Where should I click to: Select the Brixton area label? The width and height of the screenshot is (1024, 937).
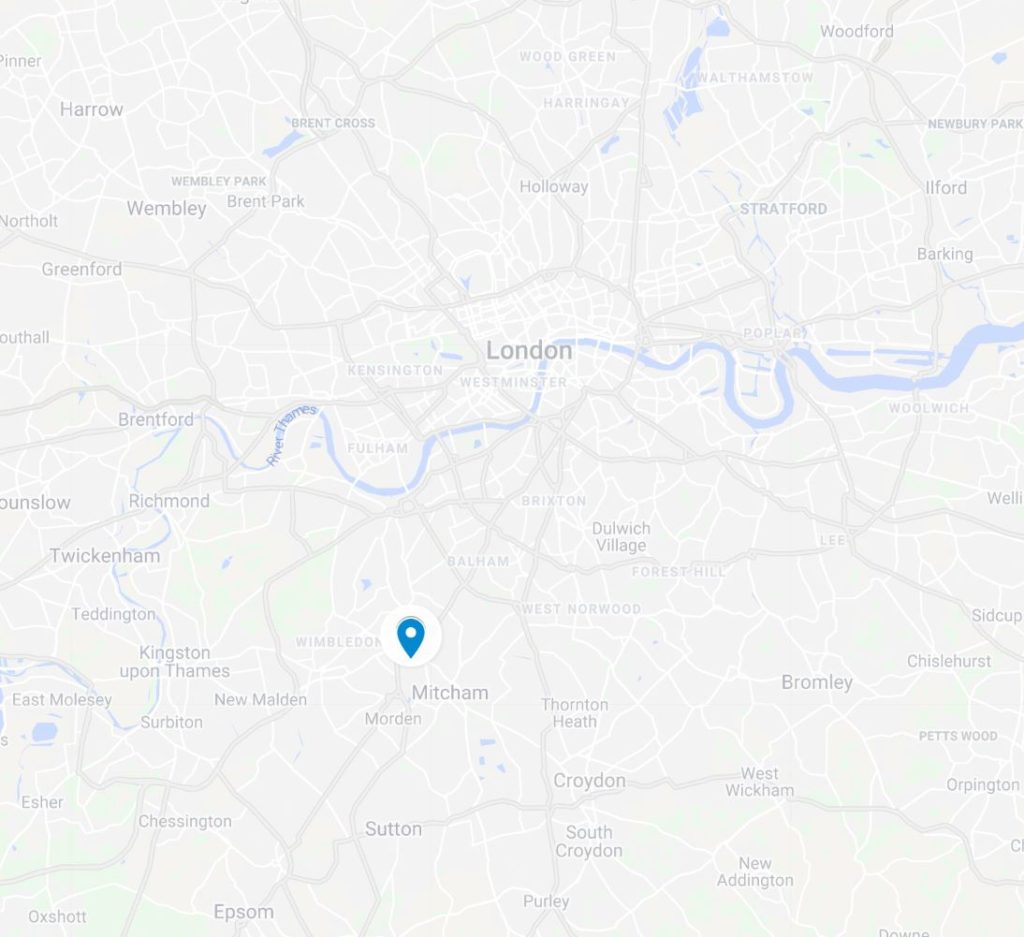tap(554, 501)
